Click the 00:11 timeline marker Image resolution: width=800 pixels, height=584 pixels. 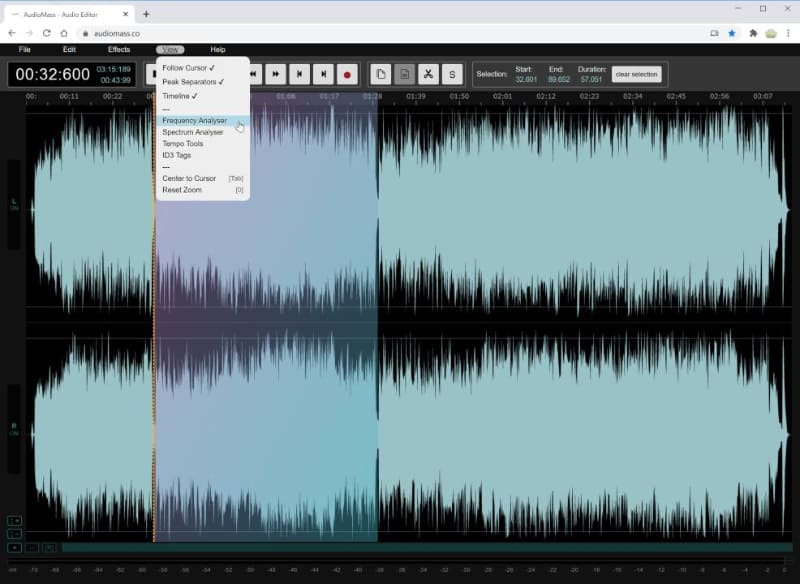click(x=69, y=96)
